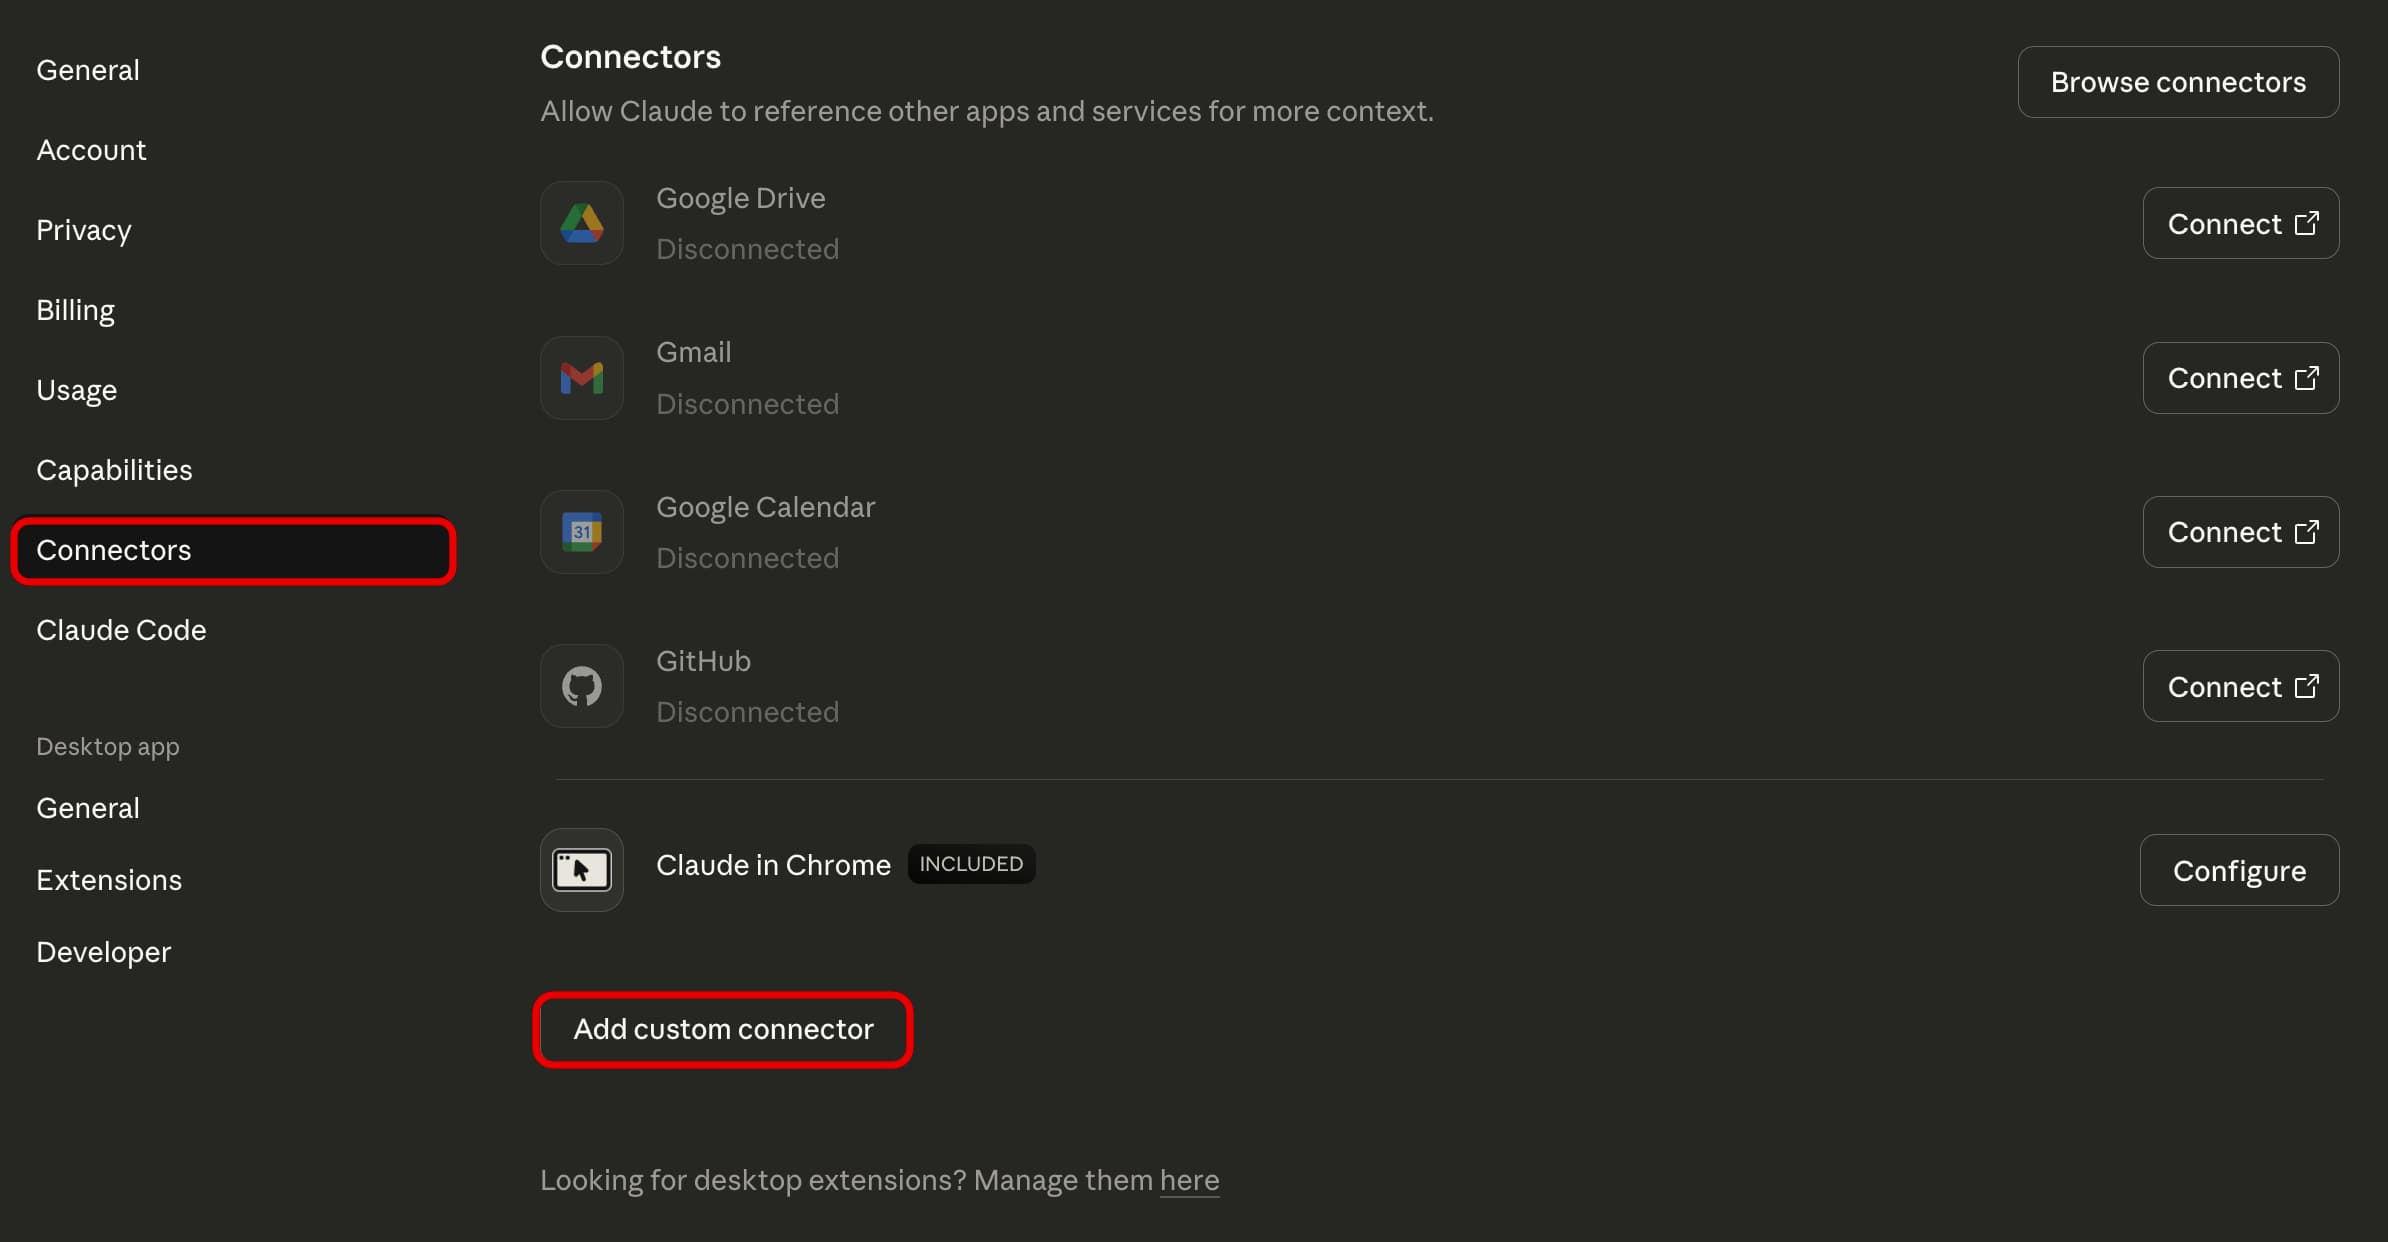2388x1242 pixels.
Task: Connect the Google Calendar connector
Action: click(x=2240, y=532)
